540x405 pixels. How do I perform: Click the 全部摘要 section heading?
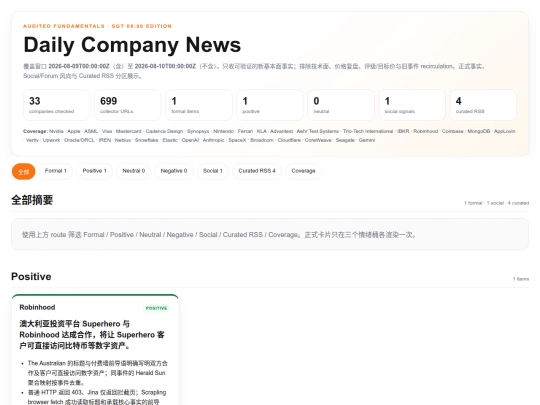(32, 200)
